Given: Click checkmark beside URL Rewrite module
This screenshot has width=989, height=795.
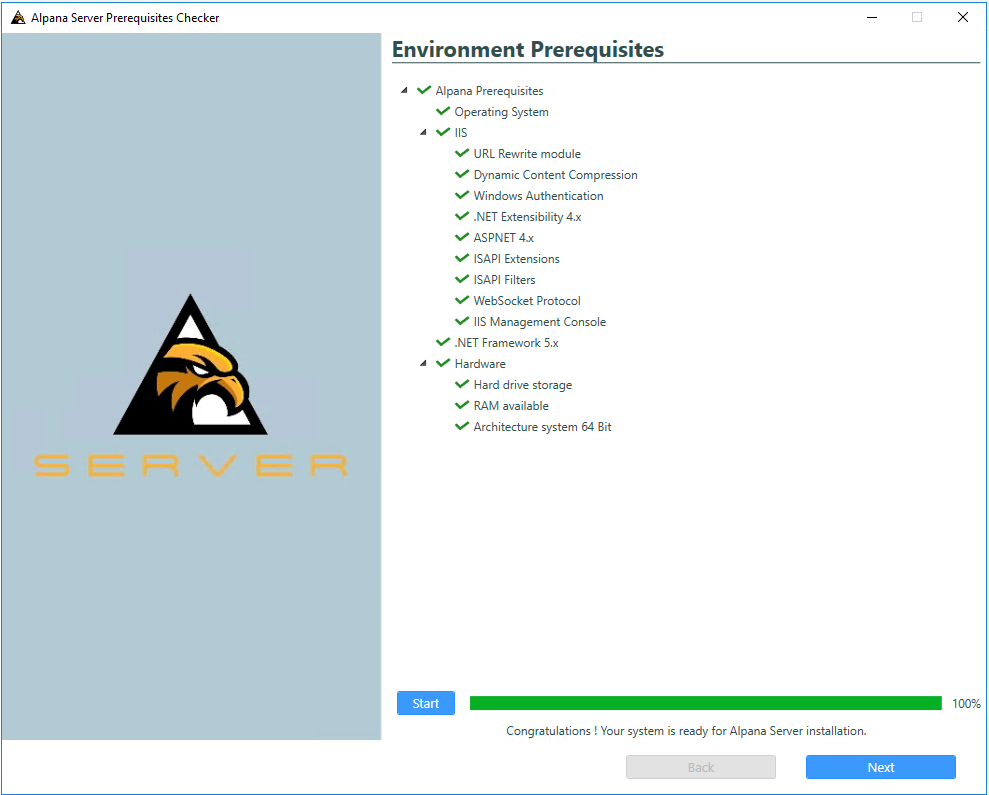Looking at the screenshot, I should pyautogui.click(x=462, y=153).
